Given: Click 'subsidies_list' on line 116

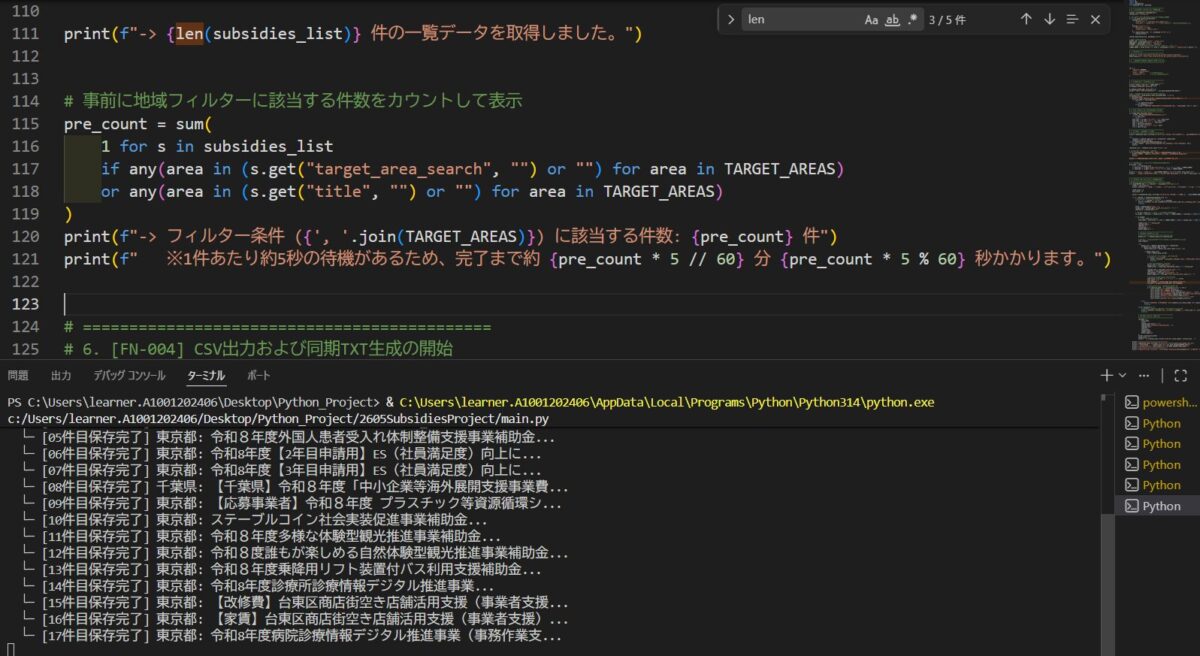Looking at the screenshot, I should [x=268, y=146].
